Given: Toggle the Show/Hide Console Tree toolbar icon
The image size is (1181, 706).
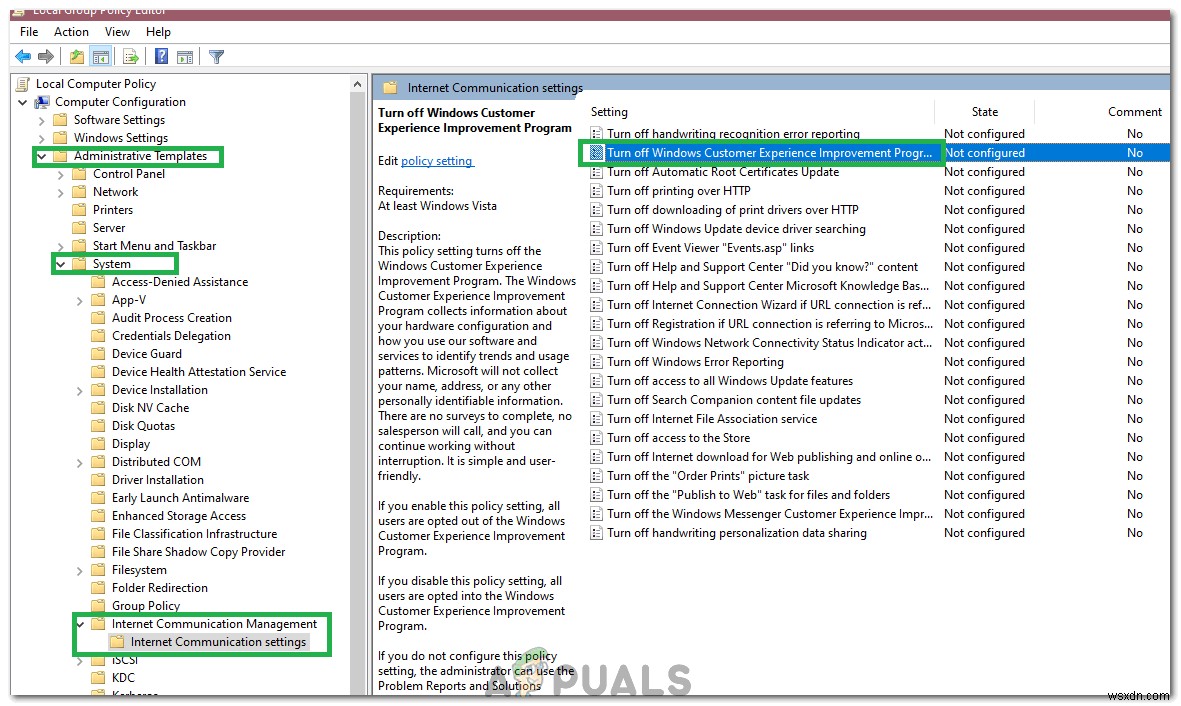Looking at the screenshot, I should [100, 57].
